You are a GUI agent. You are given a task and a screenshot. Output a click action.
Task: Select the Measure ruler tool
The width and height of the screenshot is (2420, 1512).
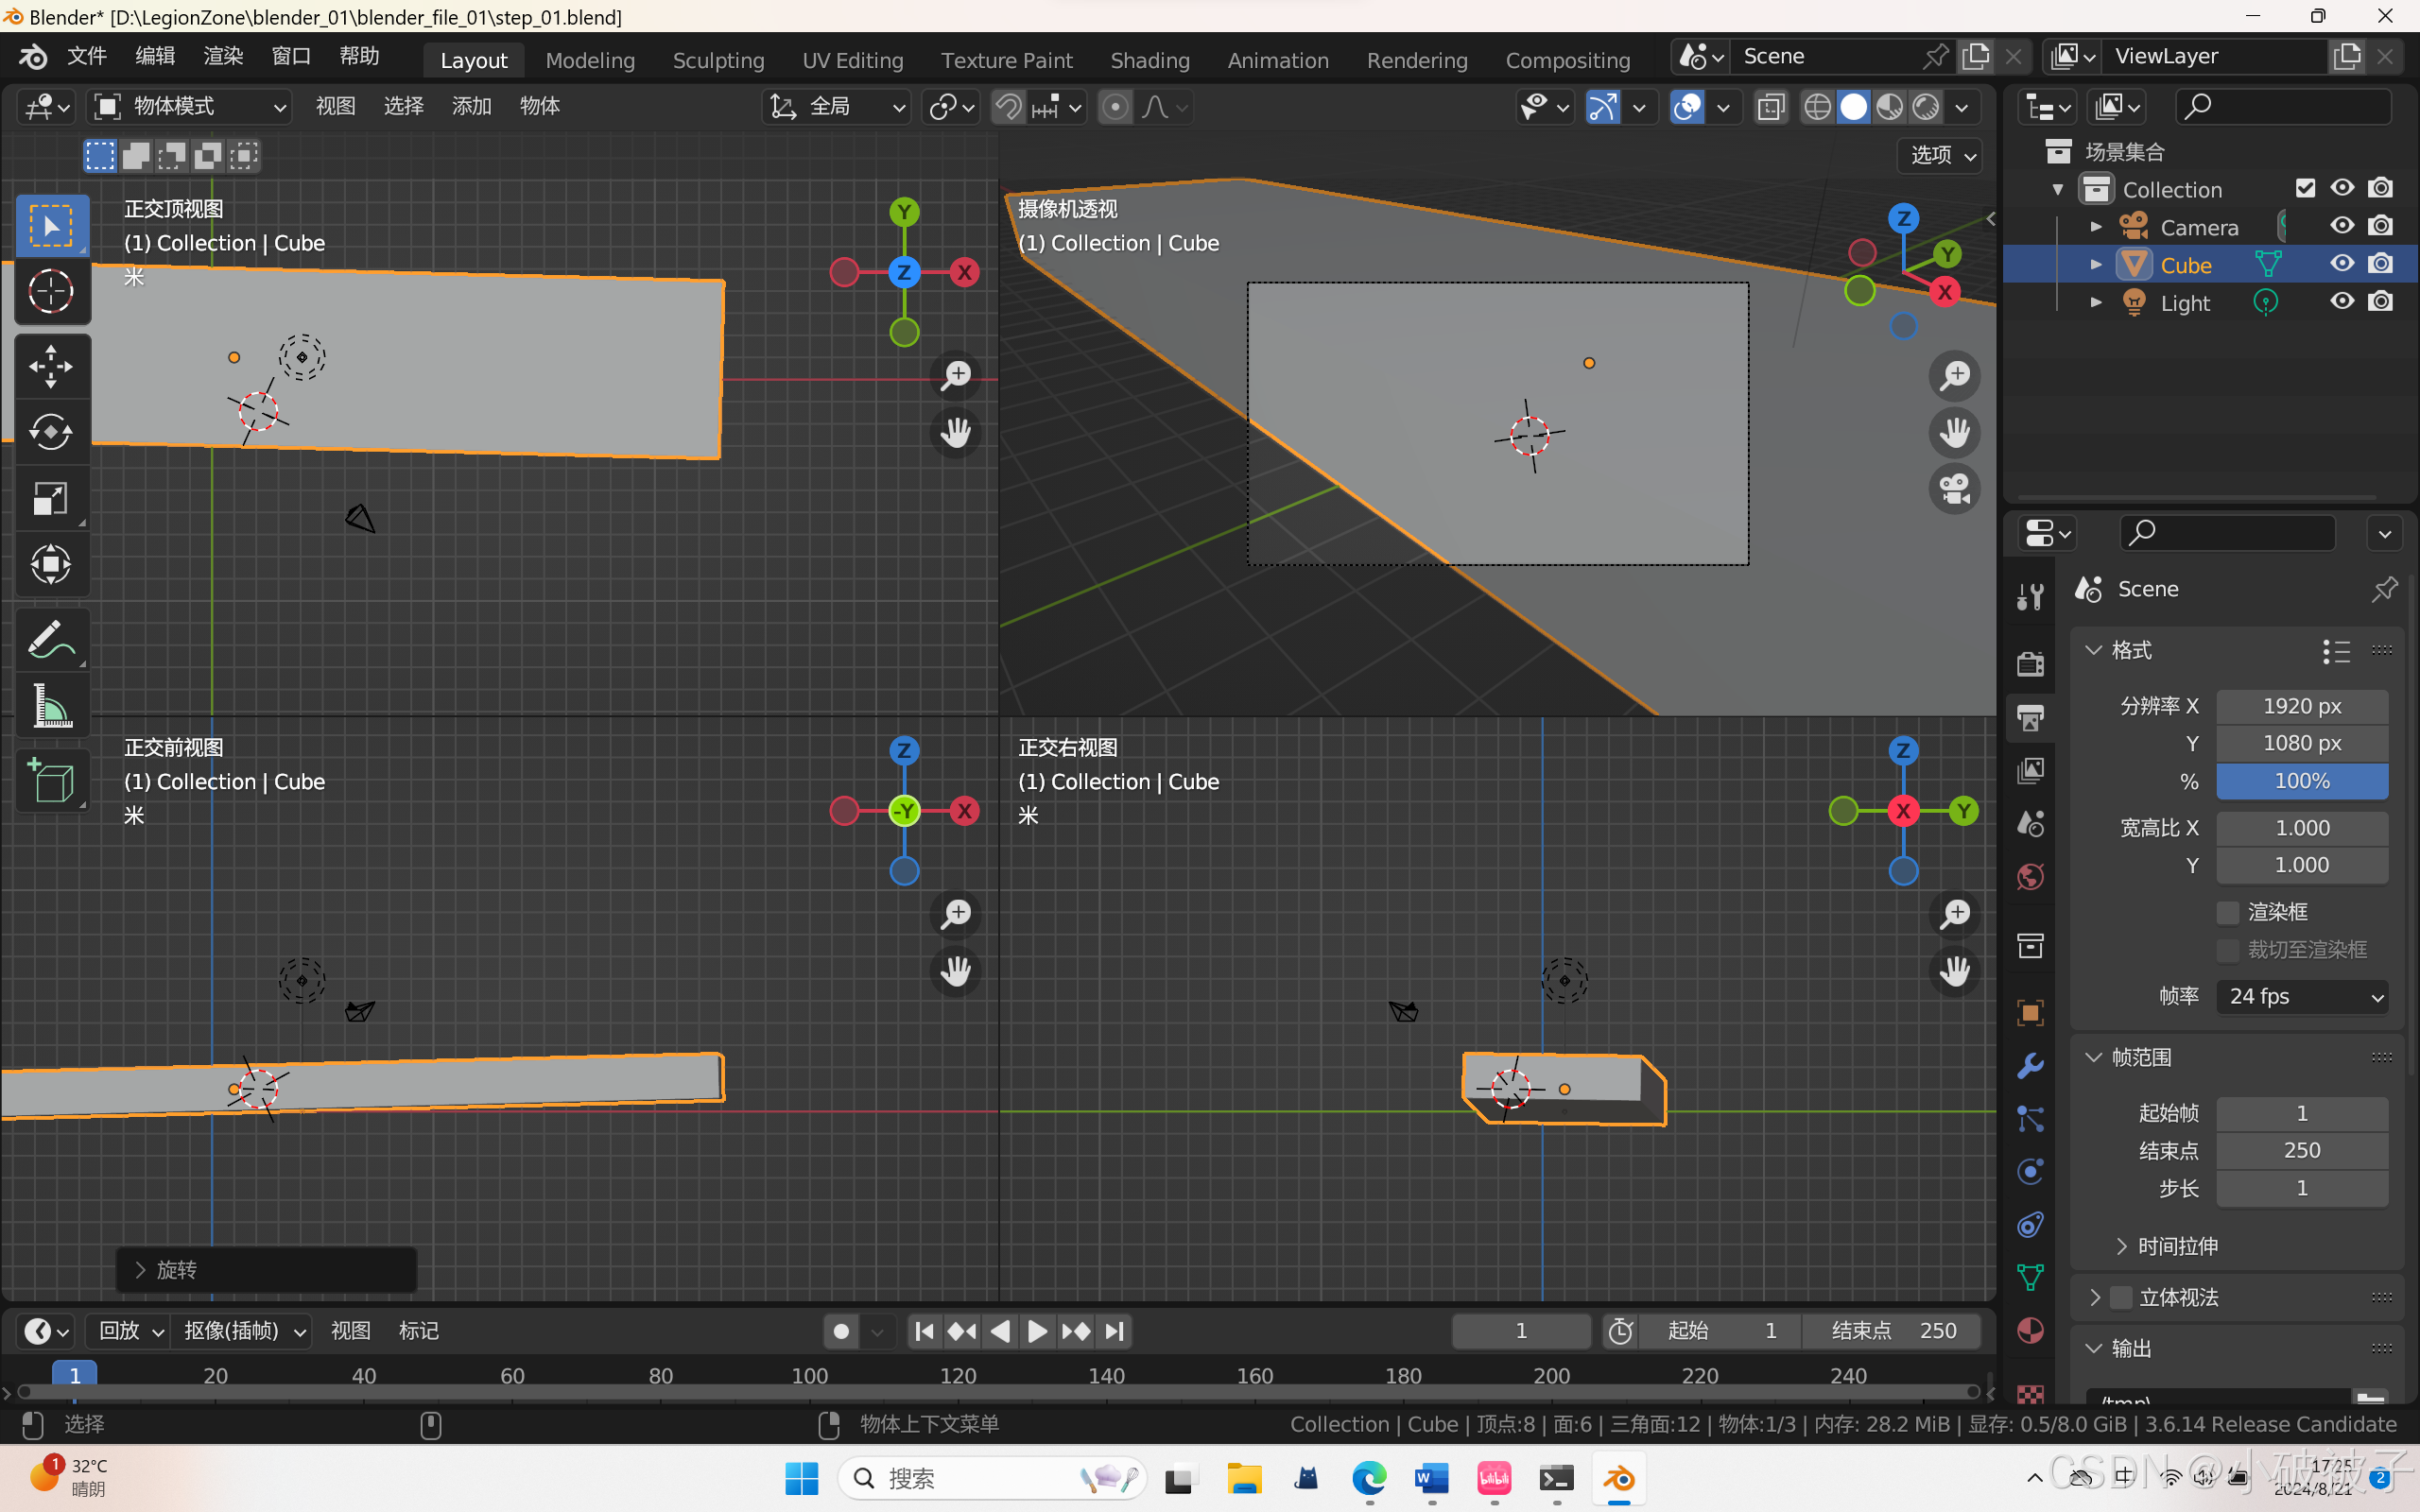coord(51,706)
